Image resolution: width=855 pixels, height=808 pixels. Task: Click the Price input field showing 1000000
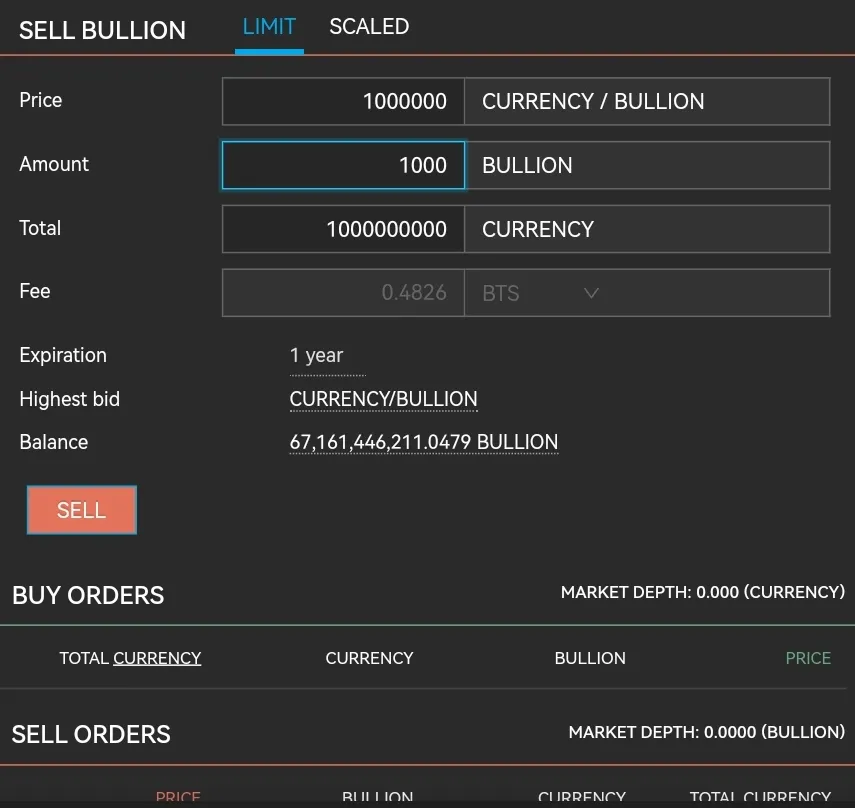(343, 101)
